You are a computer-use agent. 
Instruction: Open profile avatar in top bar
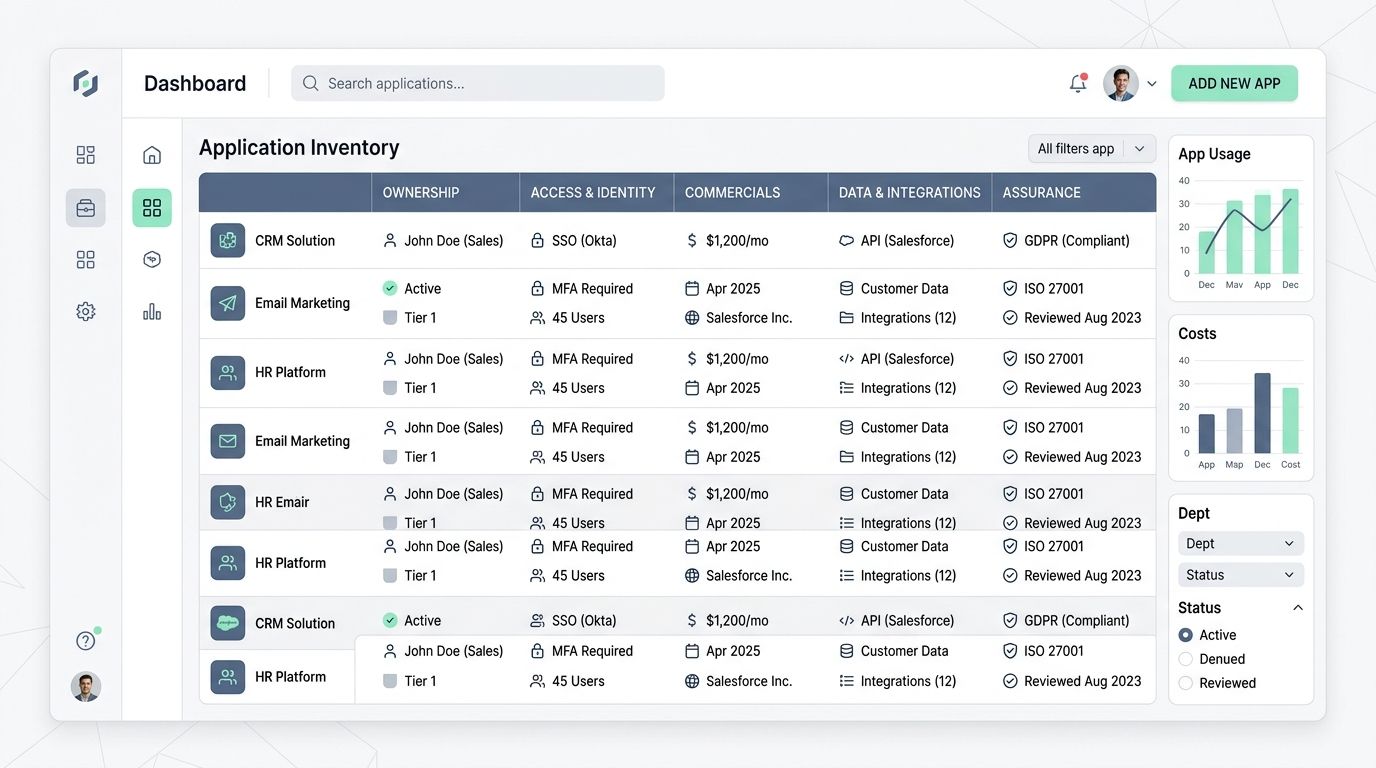tap(1121, 84)
